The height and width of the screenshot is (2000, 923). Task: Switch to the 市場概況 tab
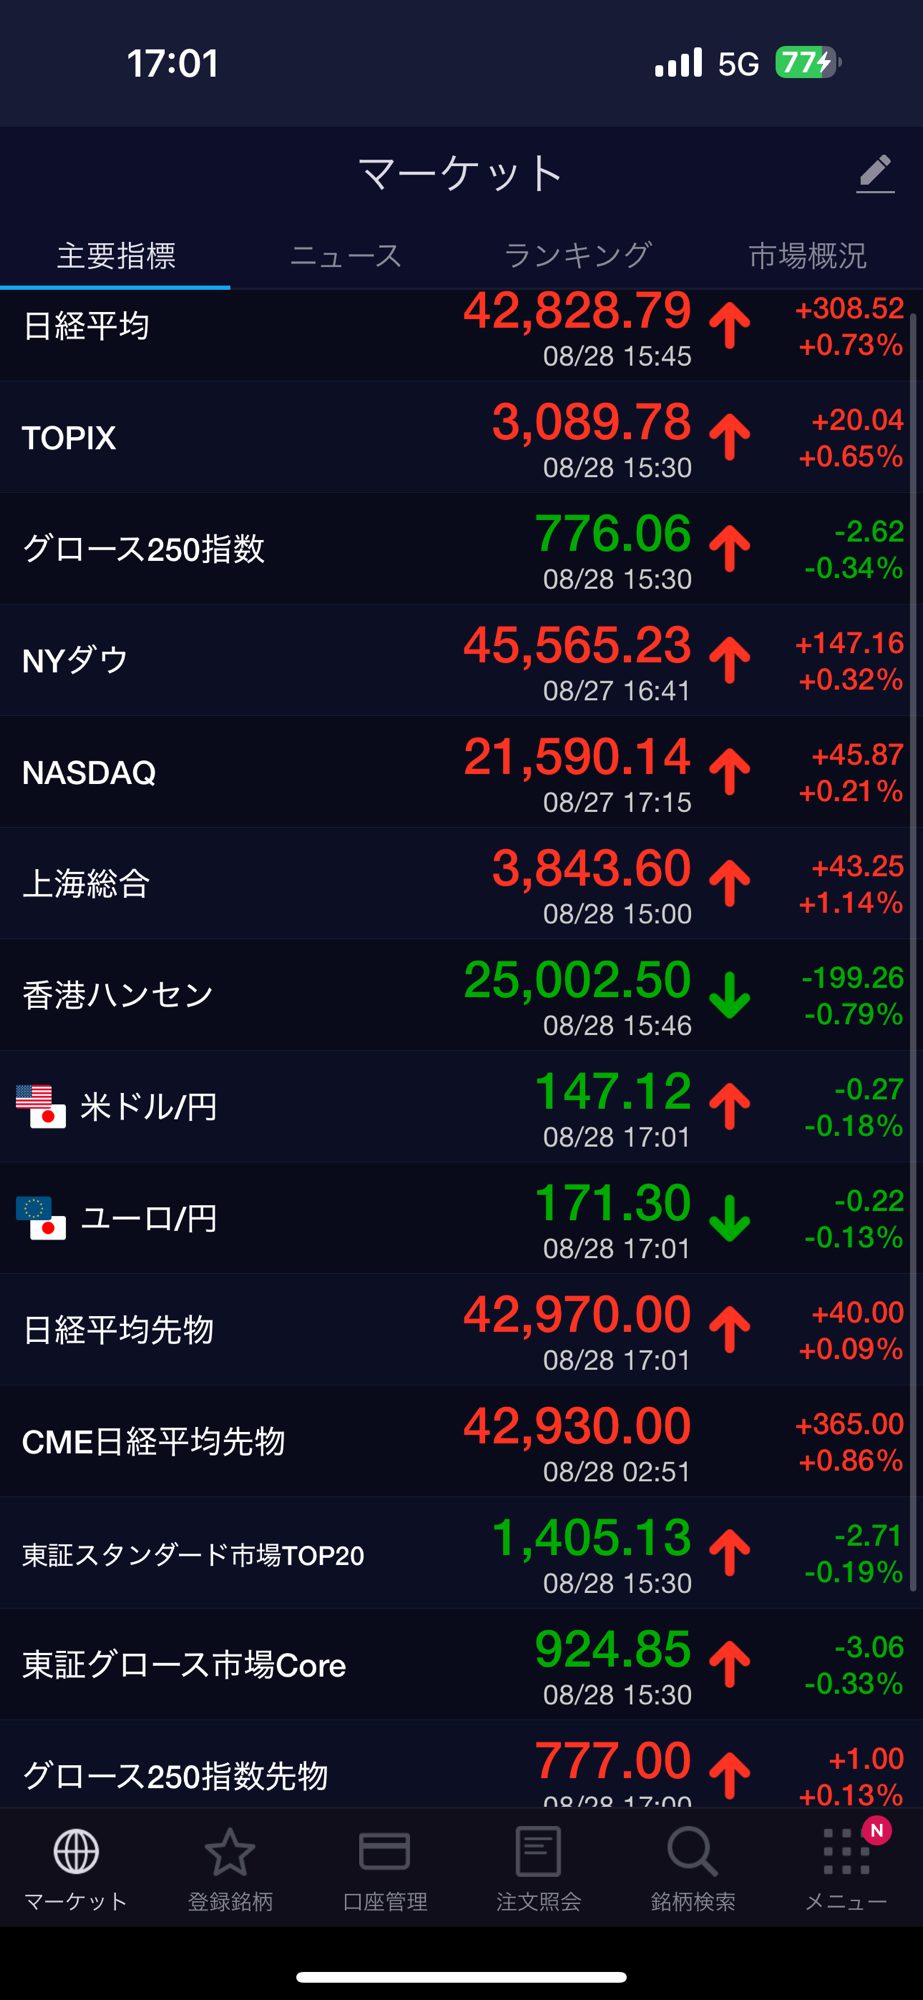(x=807, y=256)
